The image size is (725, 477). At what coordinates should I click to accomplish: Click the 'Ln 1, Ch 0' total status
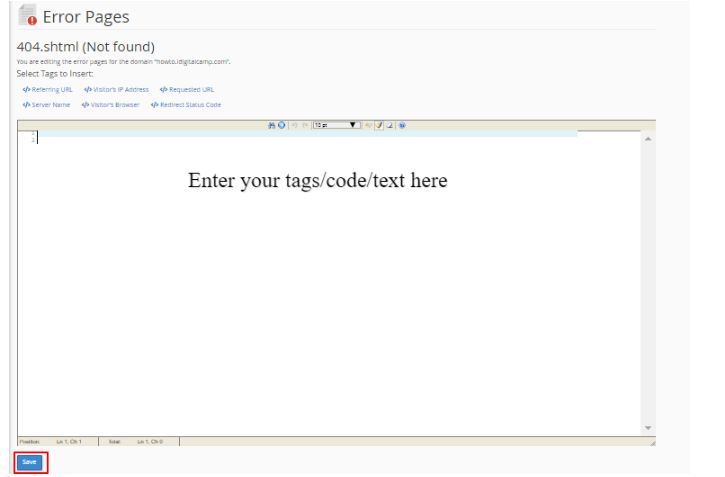150,442
